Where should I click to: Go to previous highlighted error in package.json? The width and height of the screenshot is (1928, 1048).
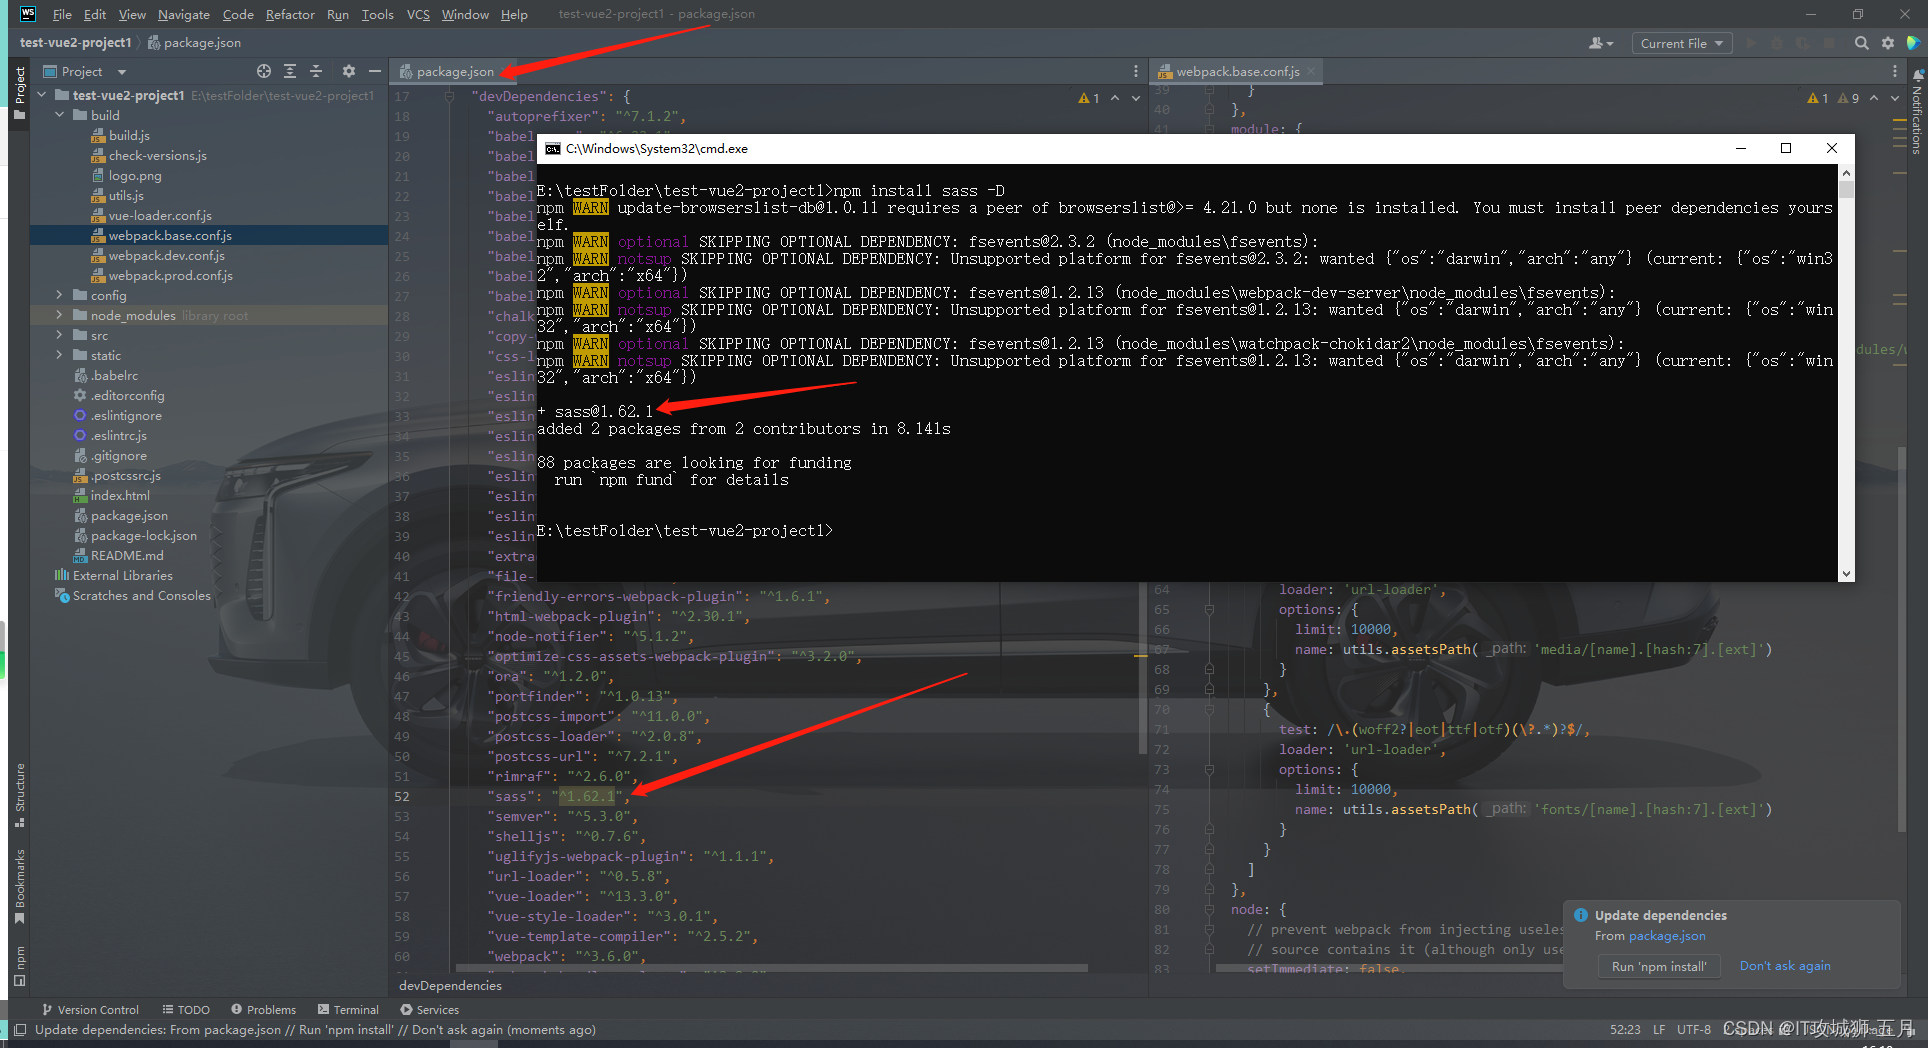pos(1115,98)
